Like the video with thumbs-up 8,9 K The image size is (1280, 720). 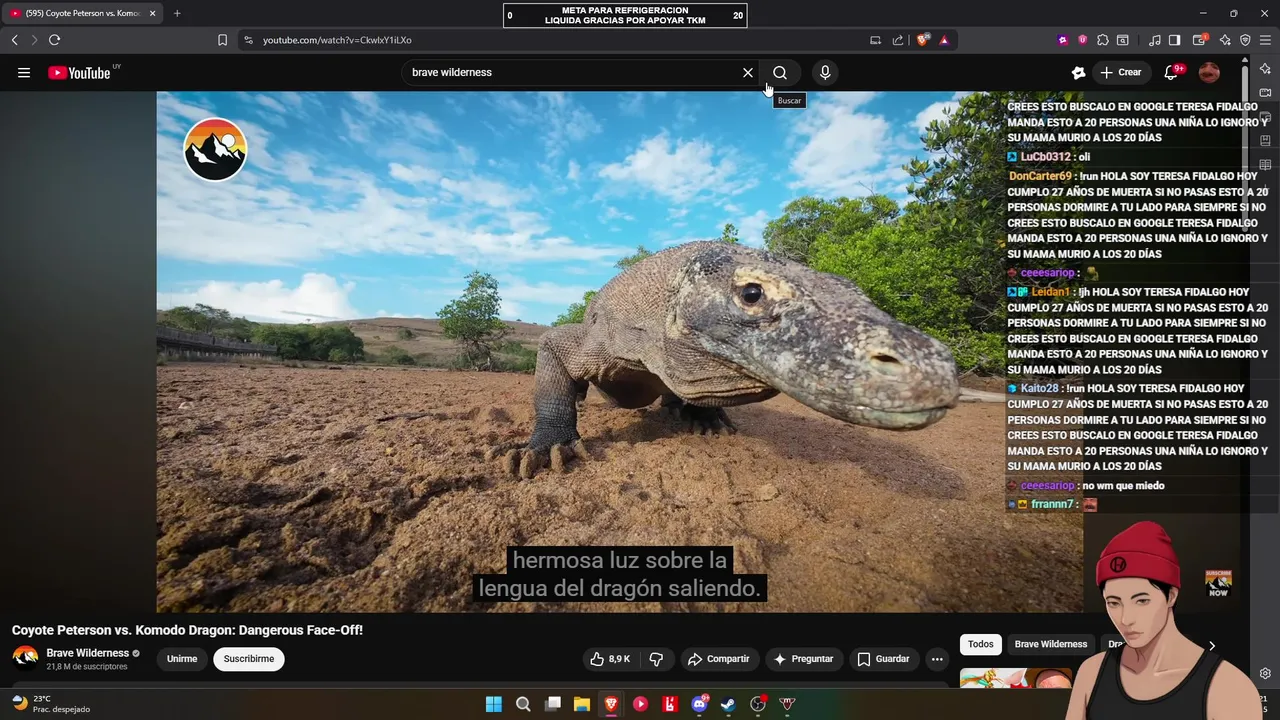click(610, 659)
